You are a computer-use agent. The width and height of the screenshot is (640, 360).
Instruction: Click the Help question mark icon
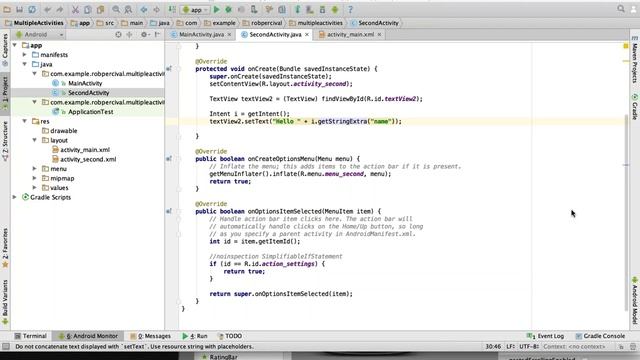(350, 9)
